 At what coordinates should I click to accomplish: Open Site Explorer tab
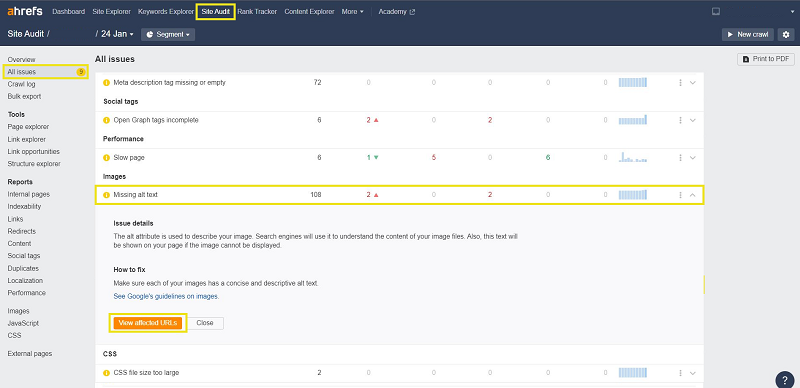click(x=111, y=12)
